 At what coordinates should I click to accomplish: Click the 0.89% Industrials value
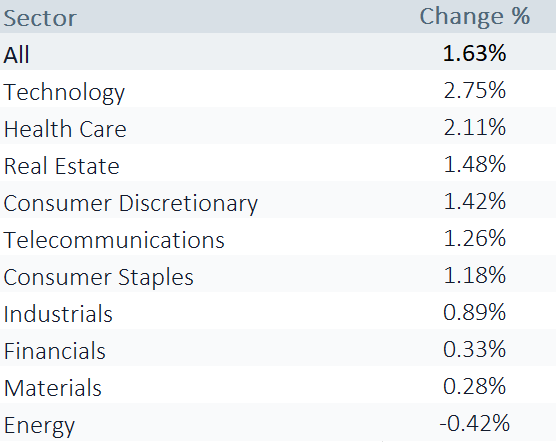(474, 312)
